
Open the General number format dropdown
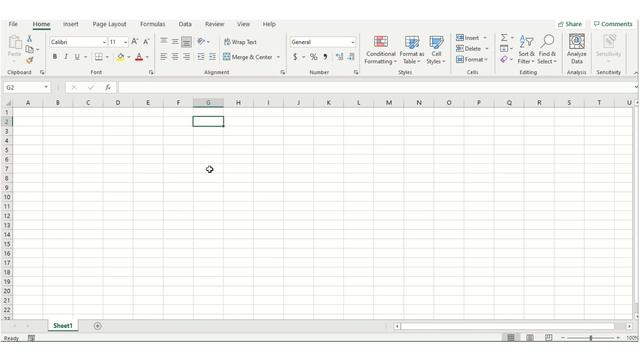click(x=353, y=42)
